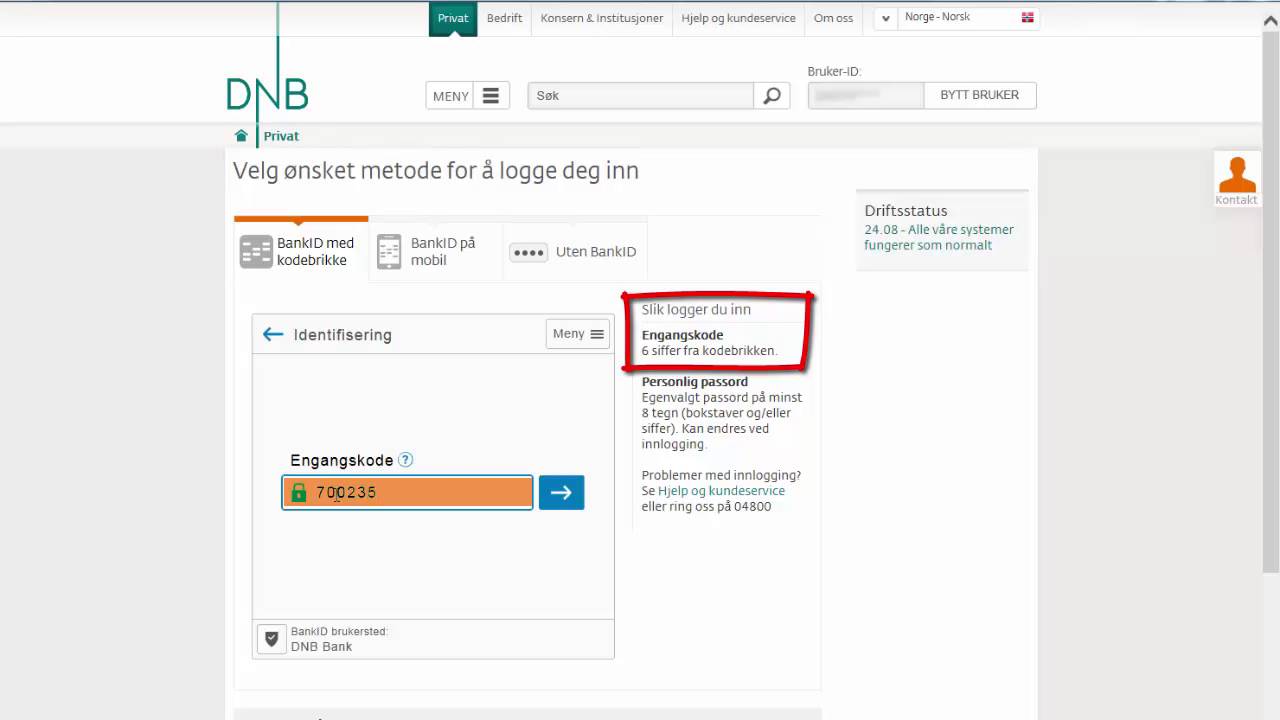Viewport: 1280px width, 720px height.
Task: Select the Privat top tab
Action: pos(453,18)
